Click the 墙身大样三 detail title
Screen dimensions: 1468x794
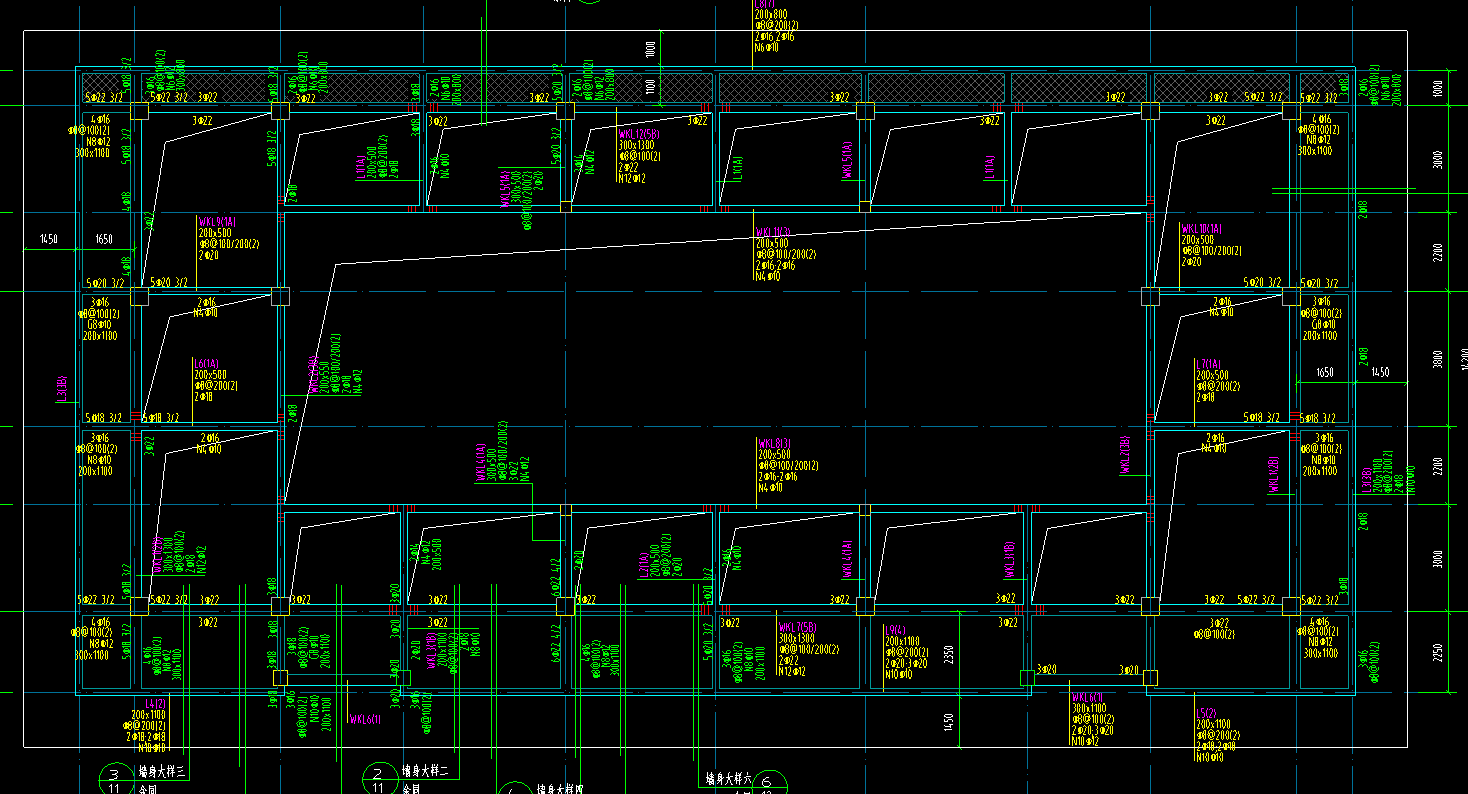coord(162,772)
